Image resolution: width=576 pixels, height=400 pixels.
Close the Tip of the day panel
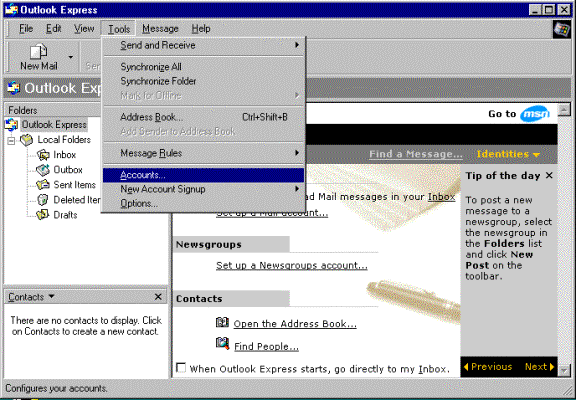click(x=549, y=175)
